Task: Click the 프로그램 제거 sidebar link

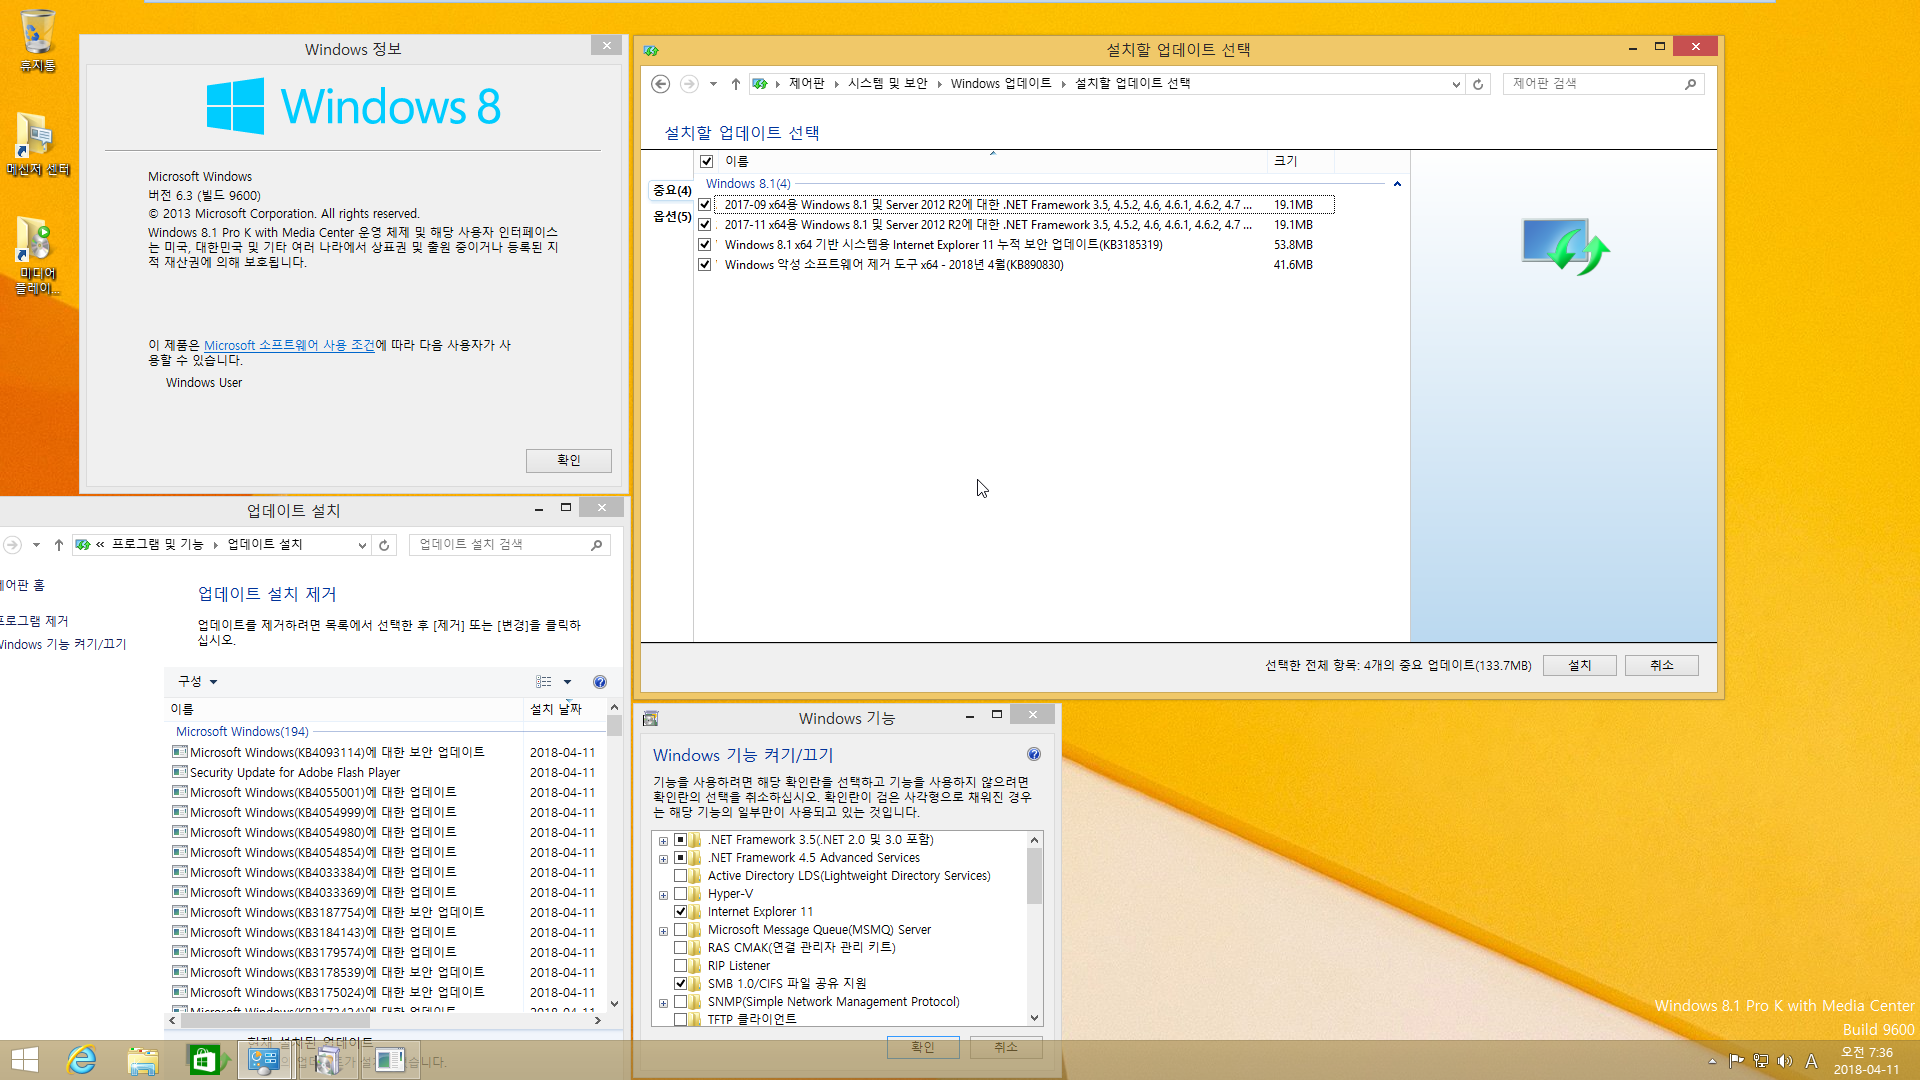Action: (34, 621)
